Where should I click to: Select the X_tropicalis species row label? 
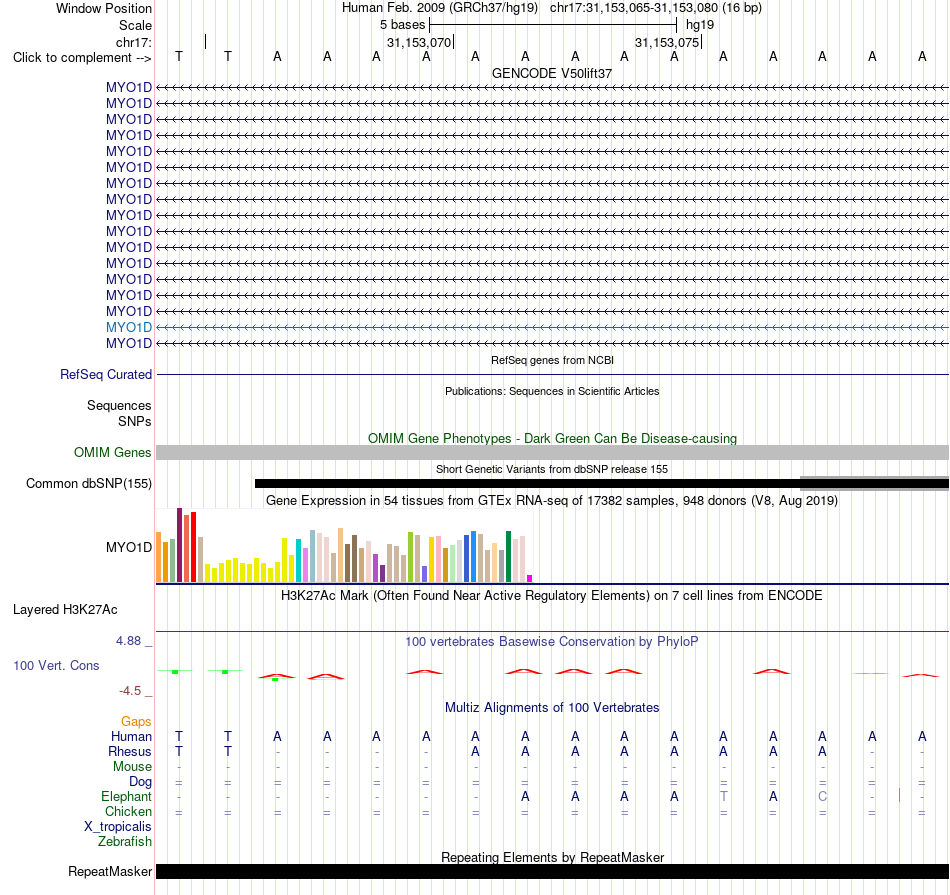[x=118, y=827]
